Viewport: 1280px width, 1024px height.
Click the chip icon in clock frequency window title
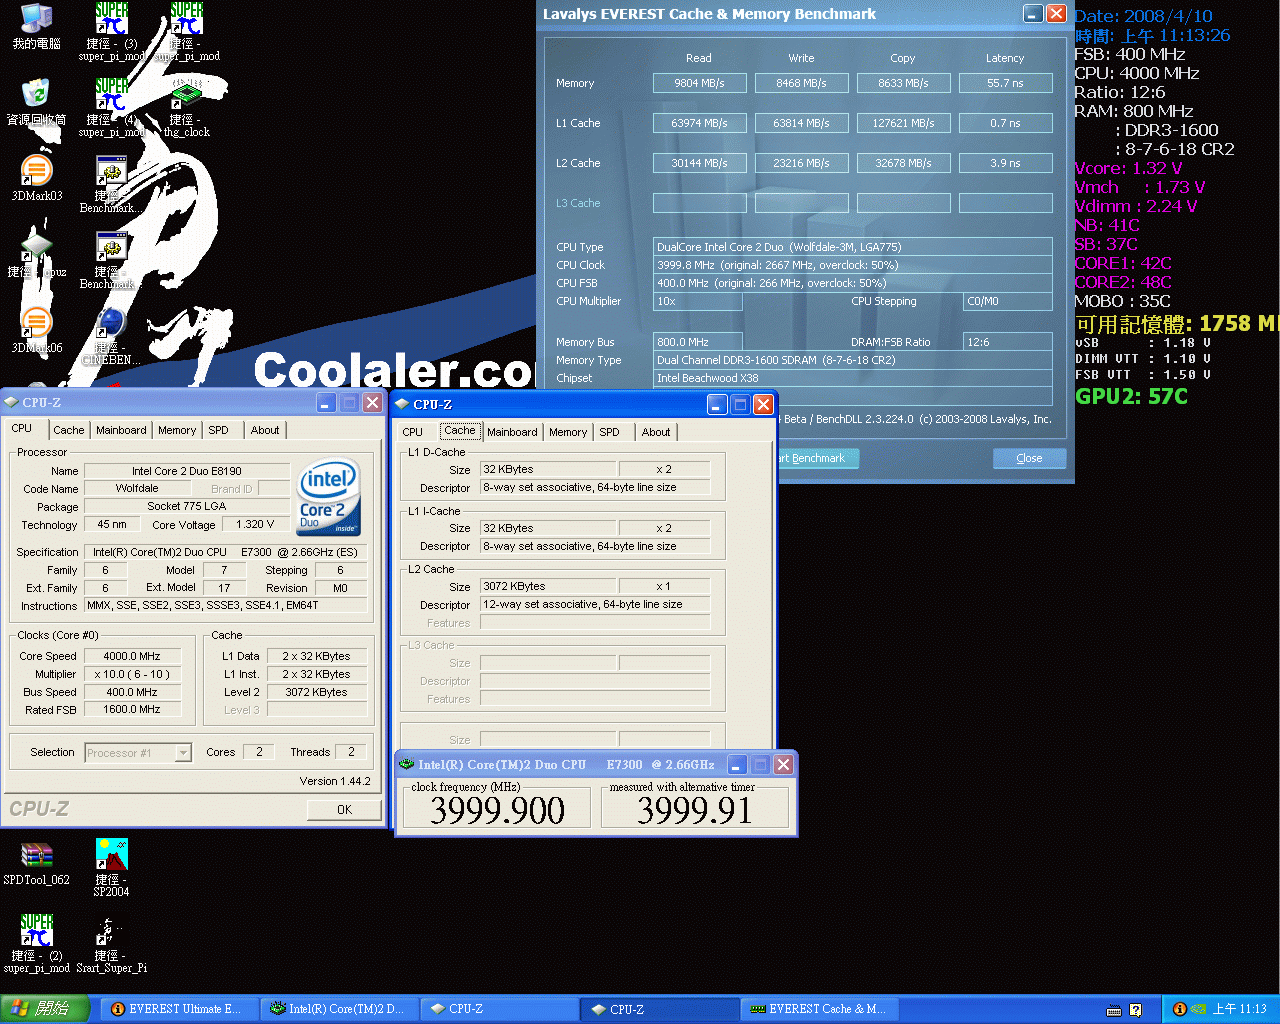[406, 764]
